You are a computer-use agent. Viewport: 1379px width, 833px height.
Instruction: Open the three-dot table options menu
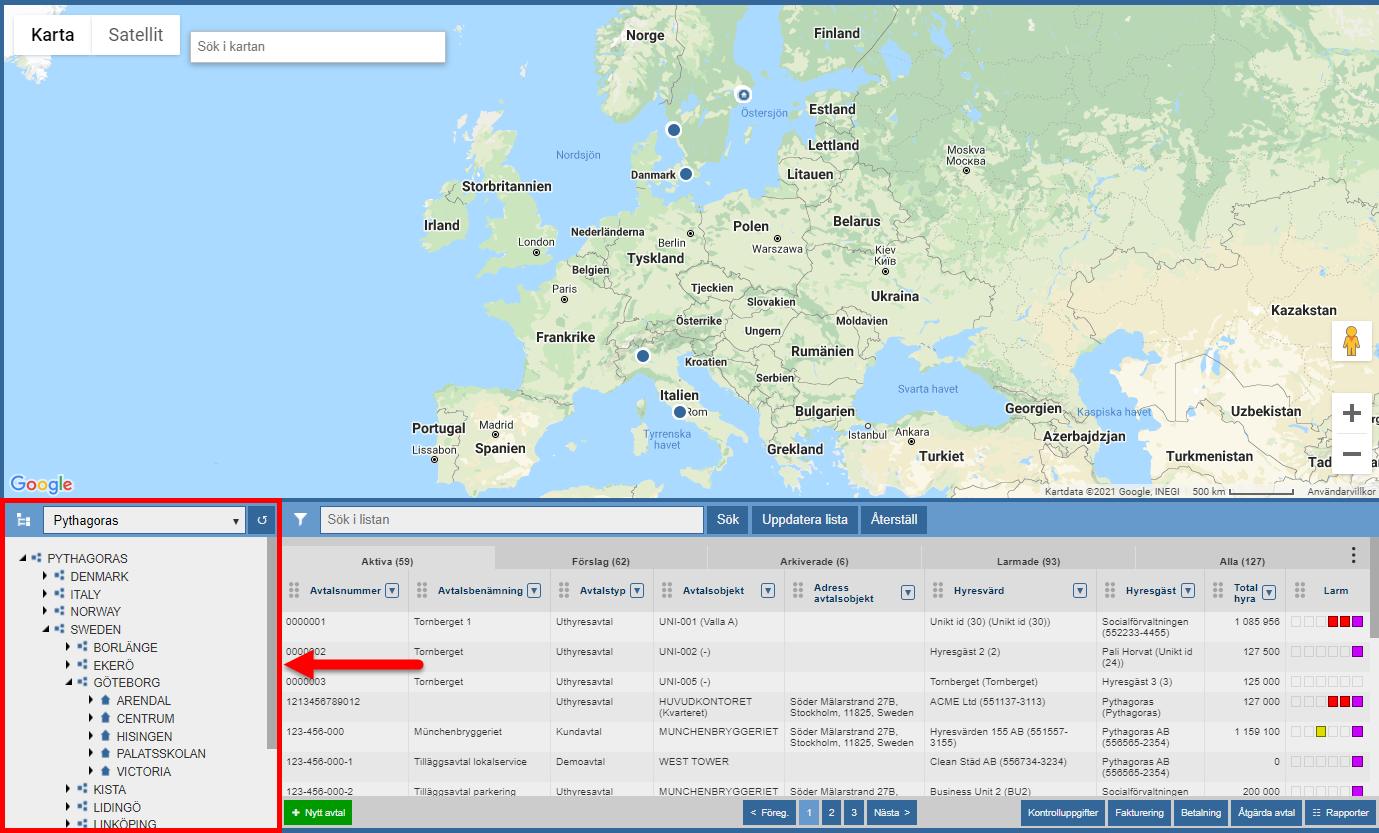(1353, 555)
